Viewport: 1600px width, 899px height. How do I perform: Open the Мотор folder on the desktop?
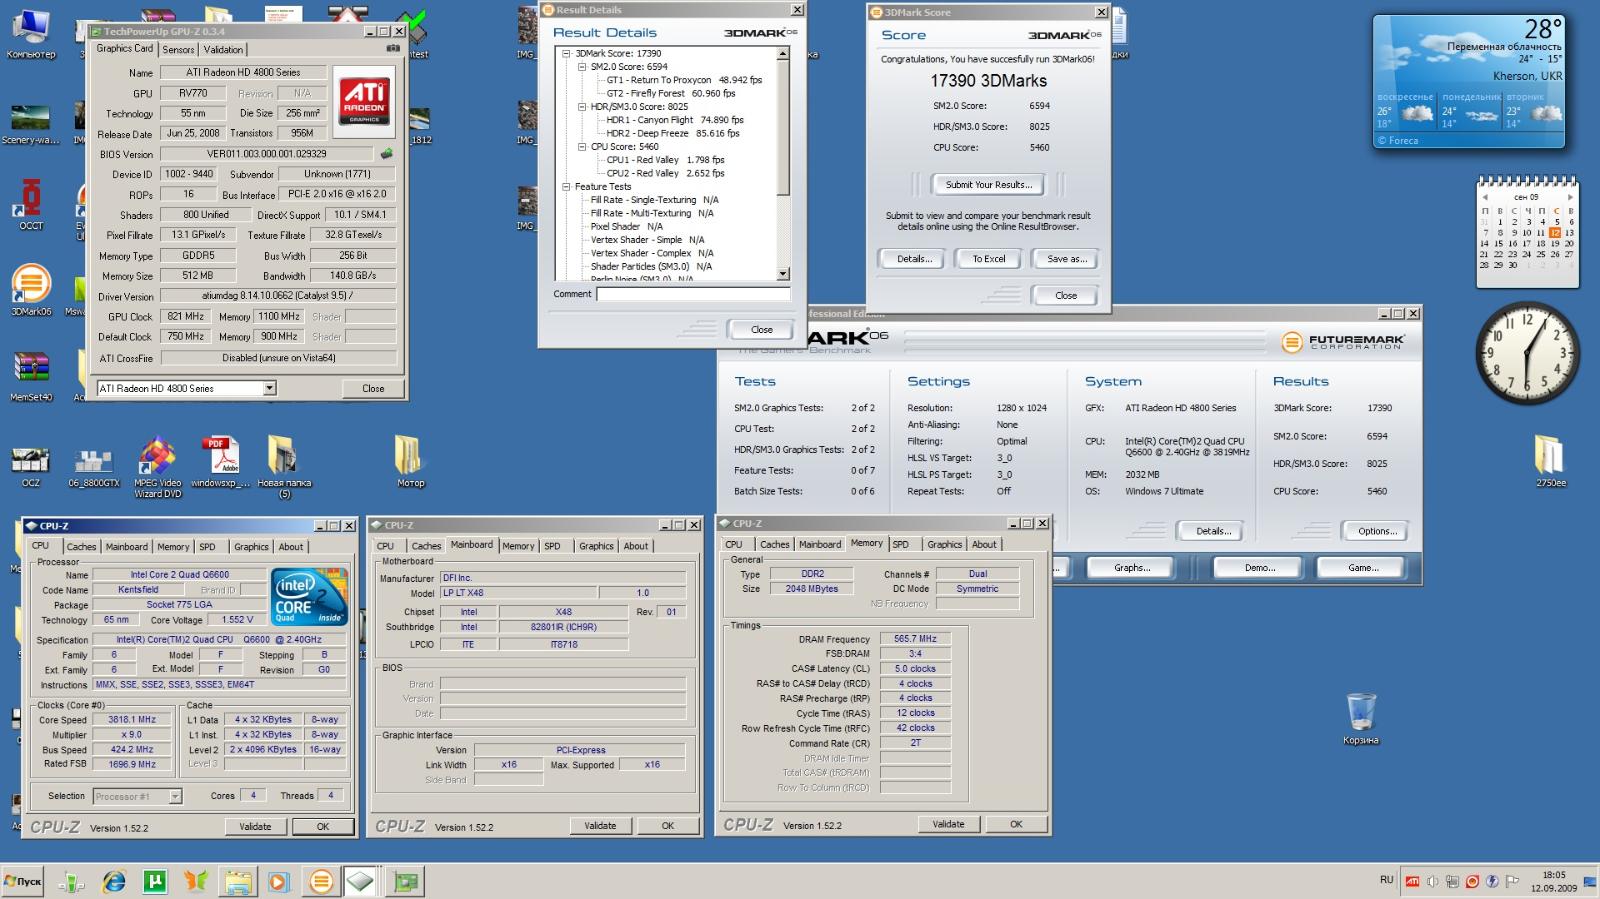click(410, 461)
